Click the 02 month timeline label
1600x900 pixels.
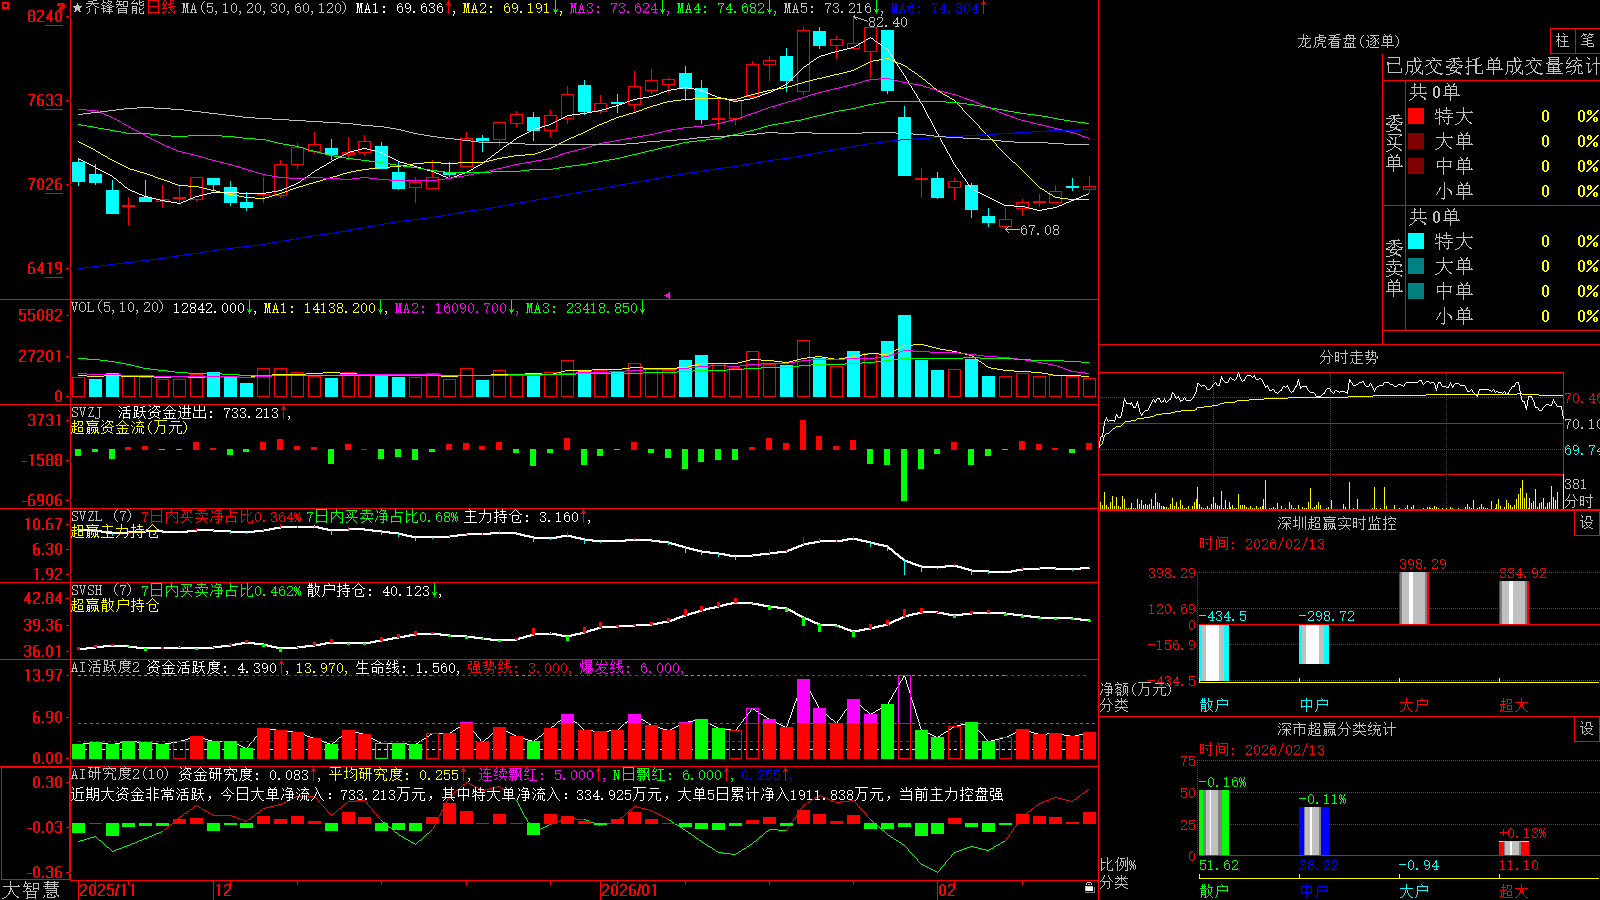946,890
